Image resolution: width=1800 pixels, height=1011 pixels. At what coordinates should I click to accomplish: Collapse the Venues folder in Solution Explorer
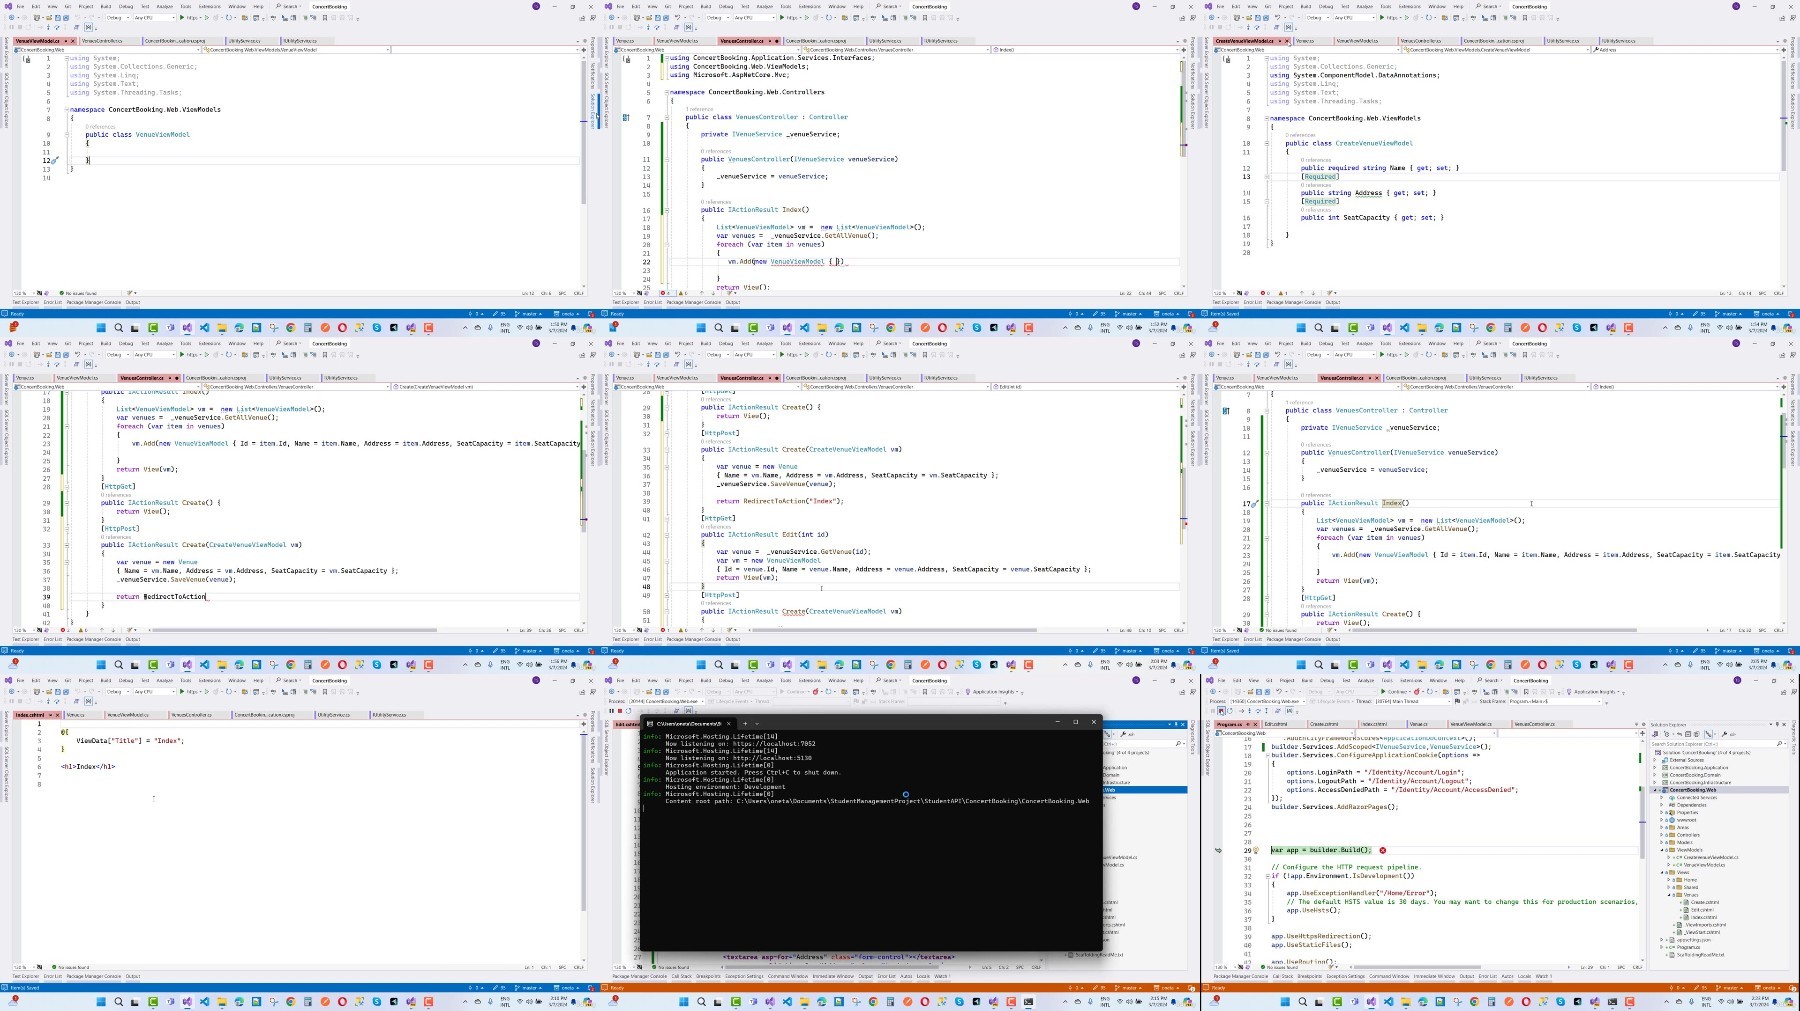[1669, 895]
